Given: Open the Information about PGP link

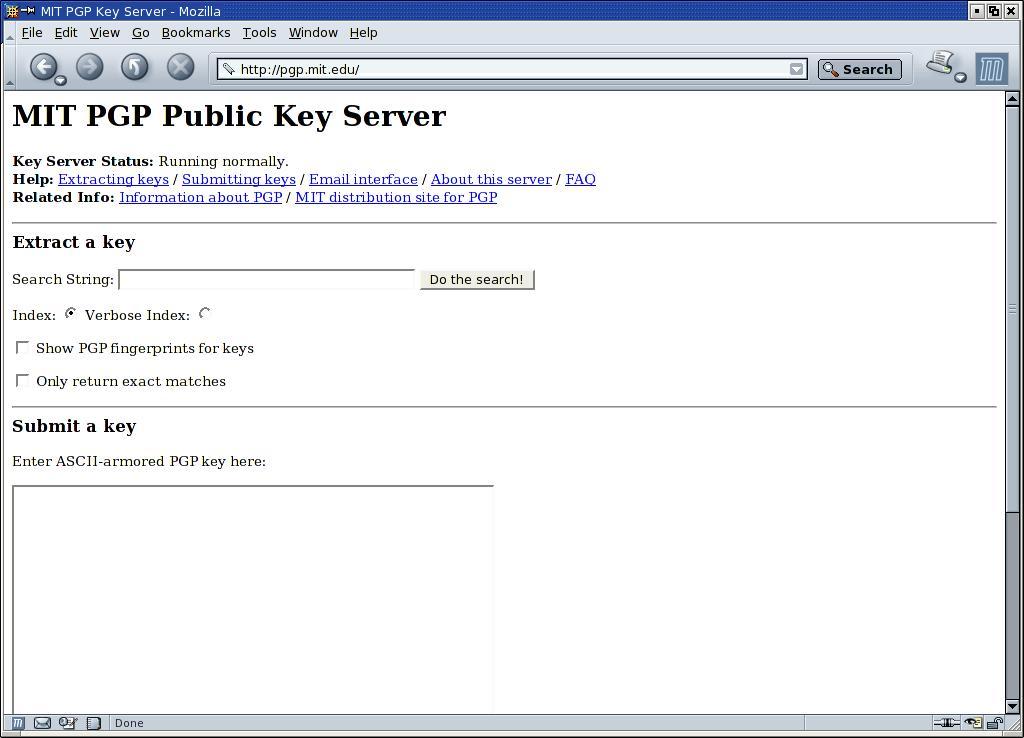Looking at the screenshot, I should click(200, 197).
